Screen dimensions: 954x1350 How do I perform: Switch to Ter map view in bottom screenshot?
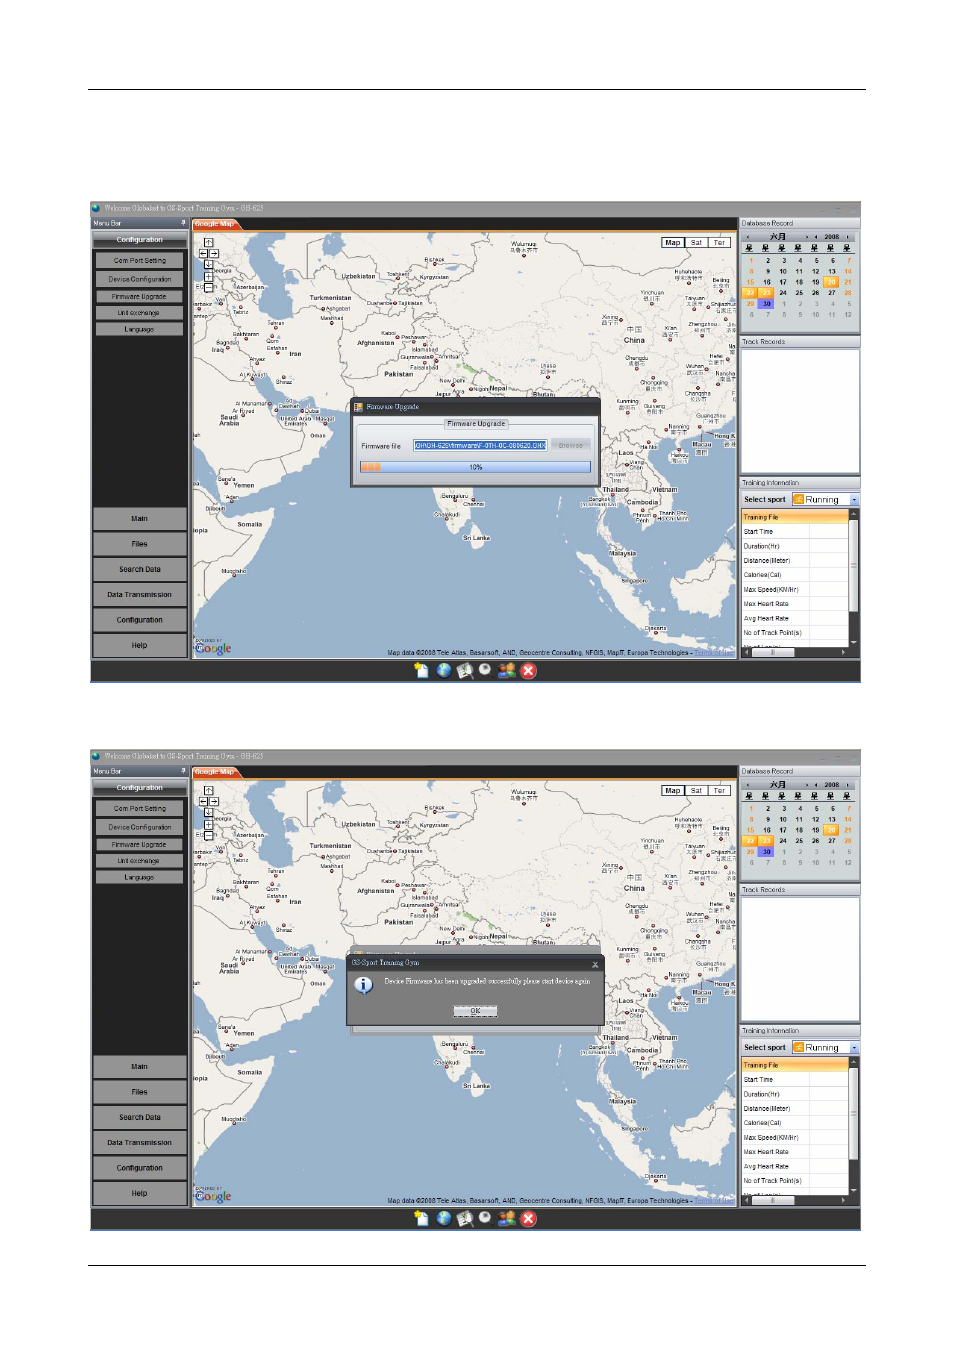pos(719,790)
